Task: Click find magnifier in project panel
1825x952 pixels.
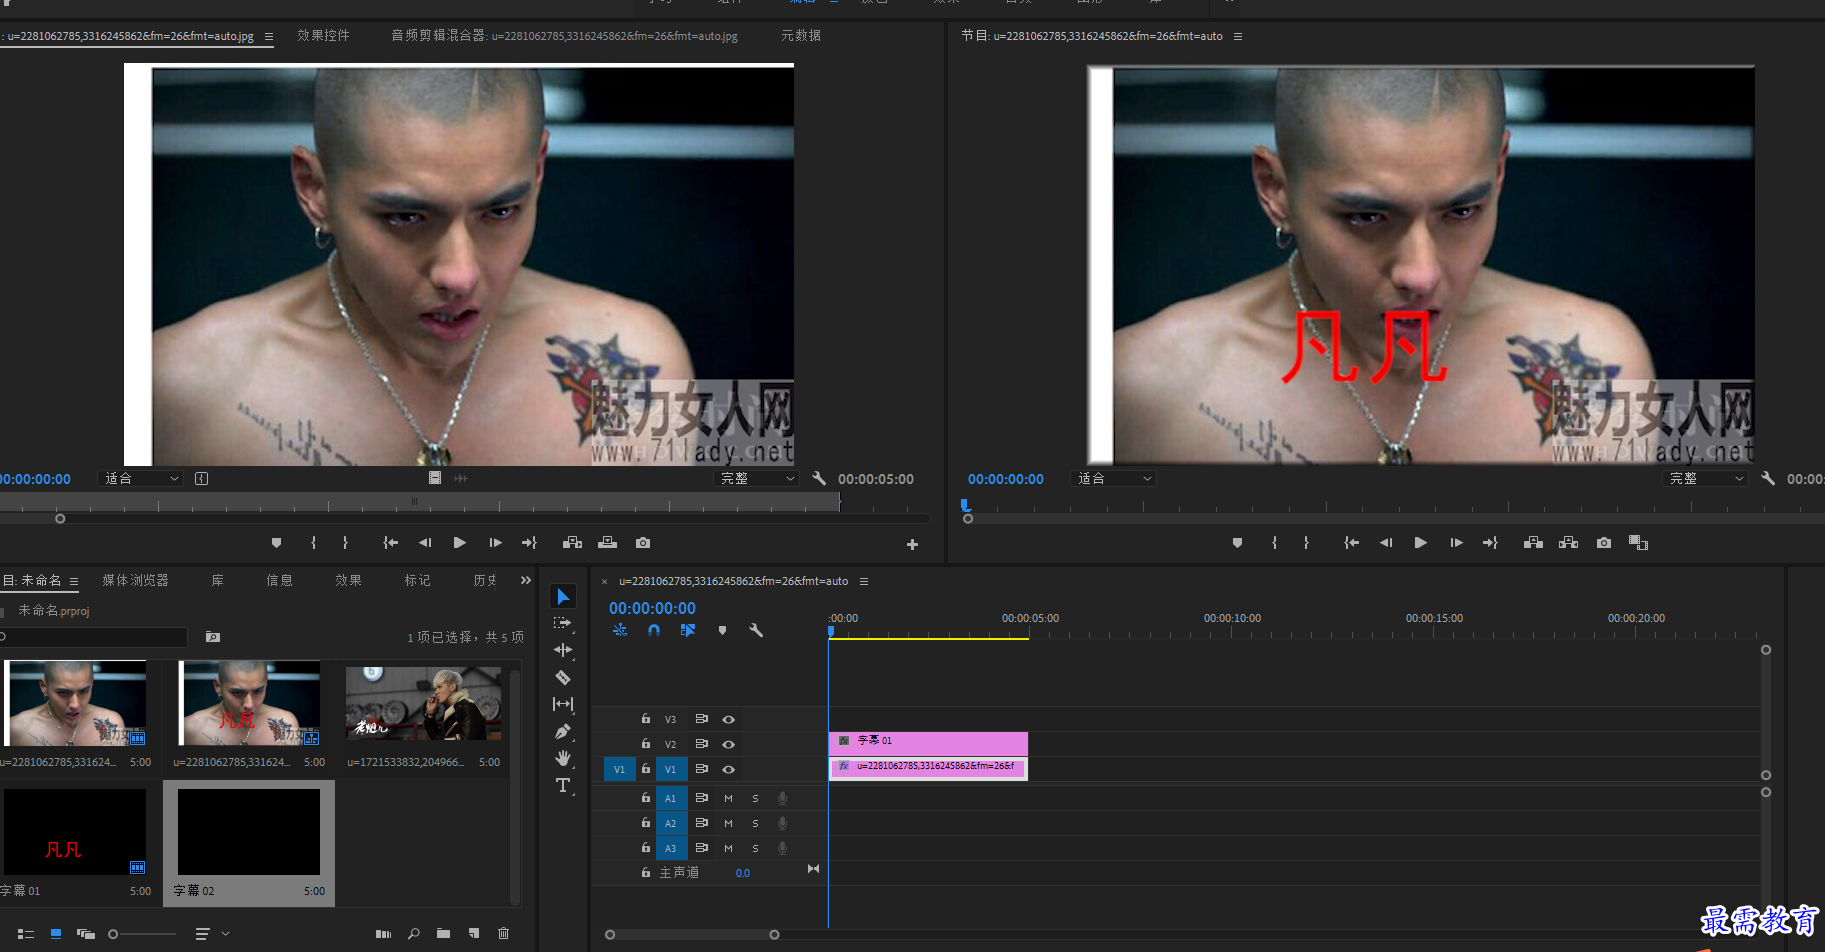Action: coord(413,934)
